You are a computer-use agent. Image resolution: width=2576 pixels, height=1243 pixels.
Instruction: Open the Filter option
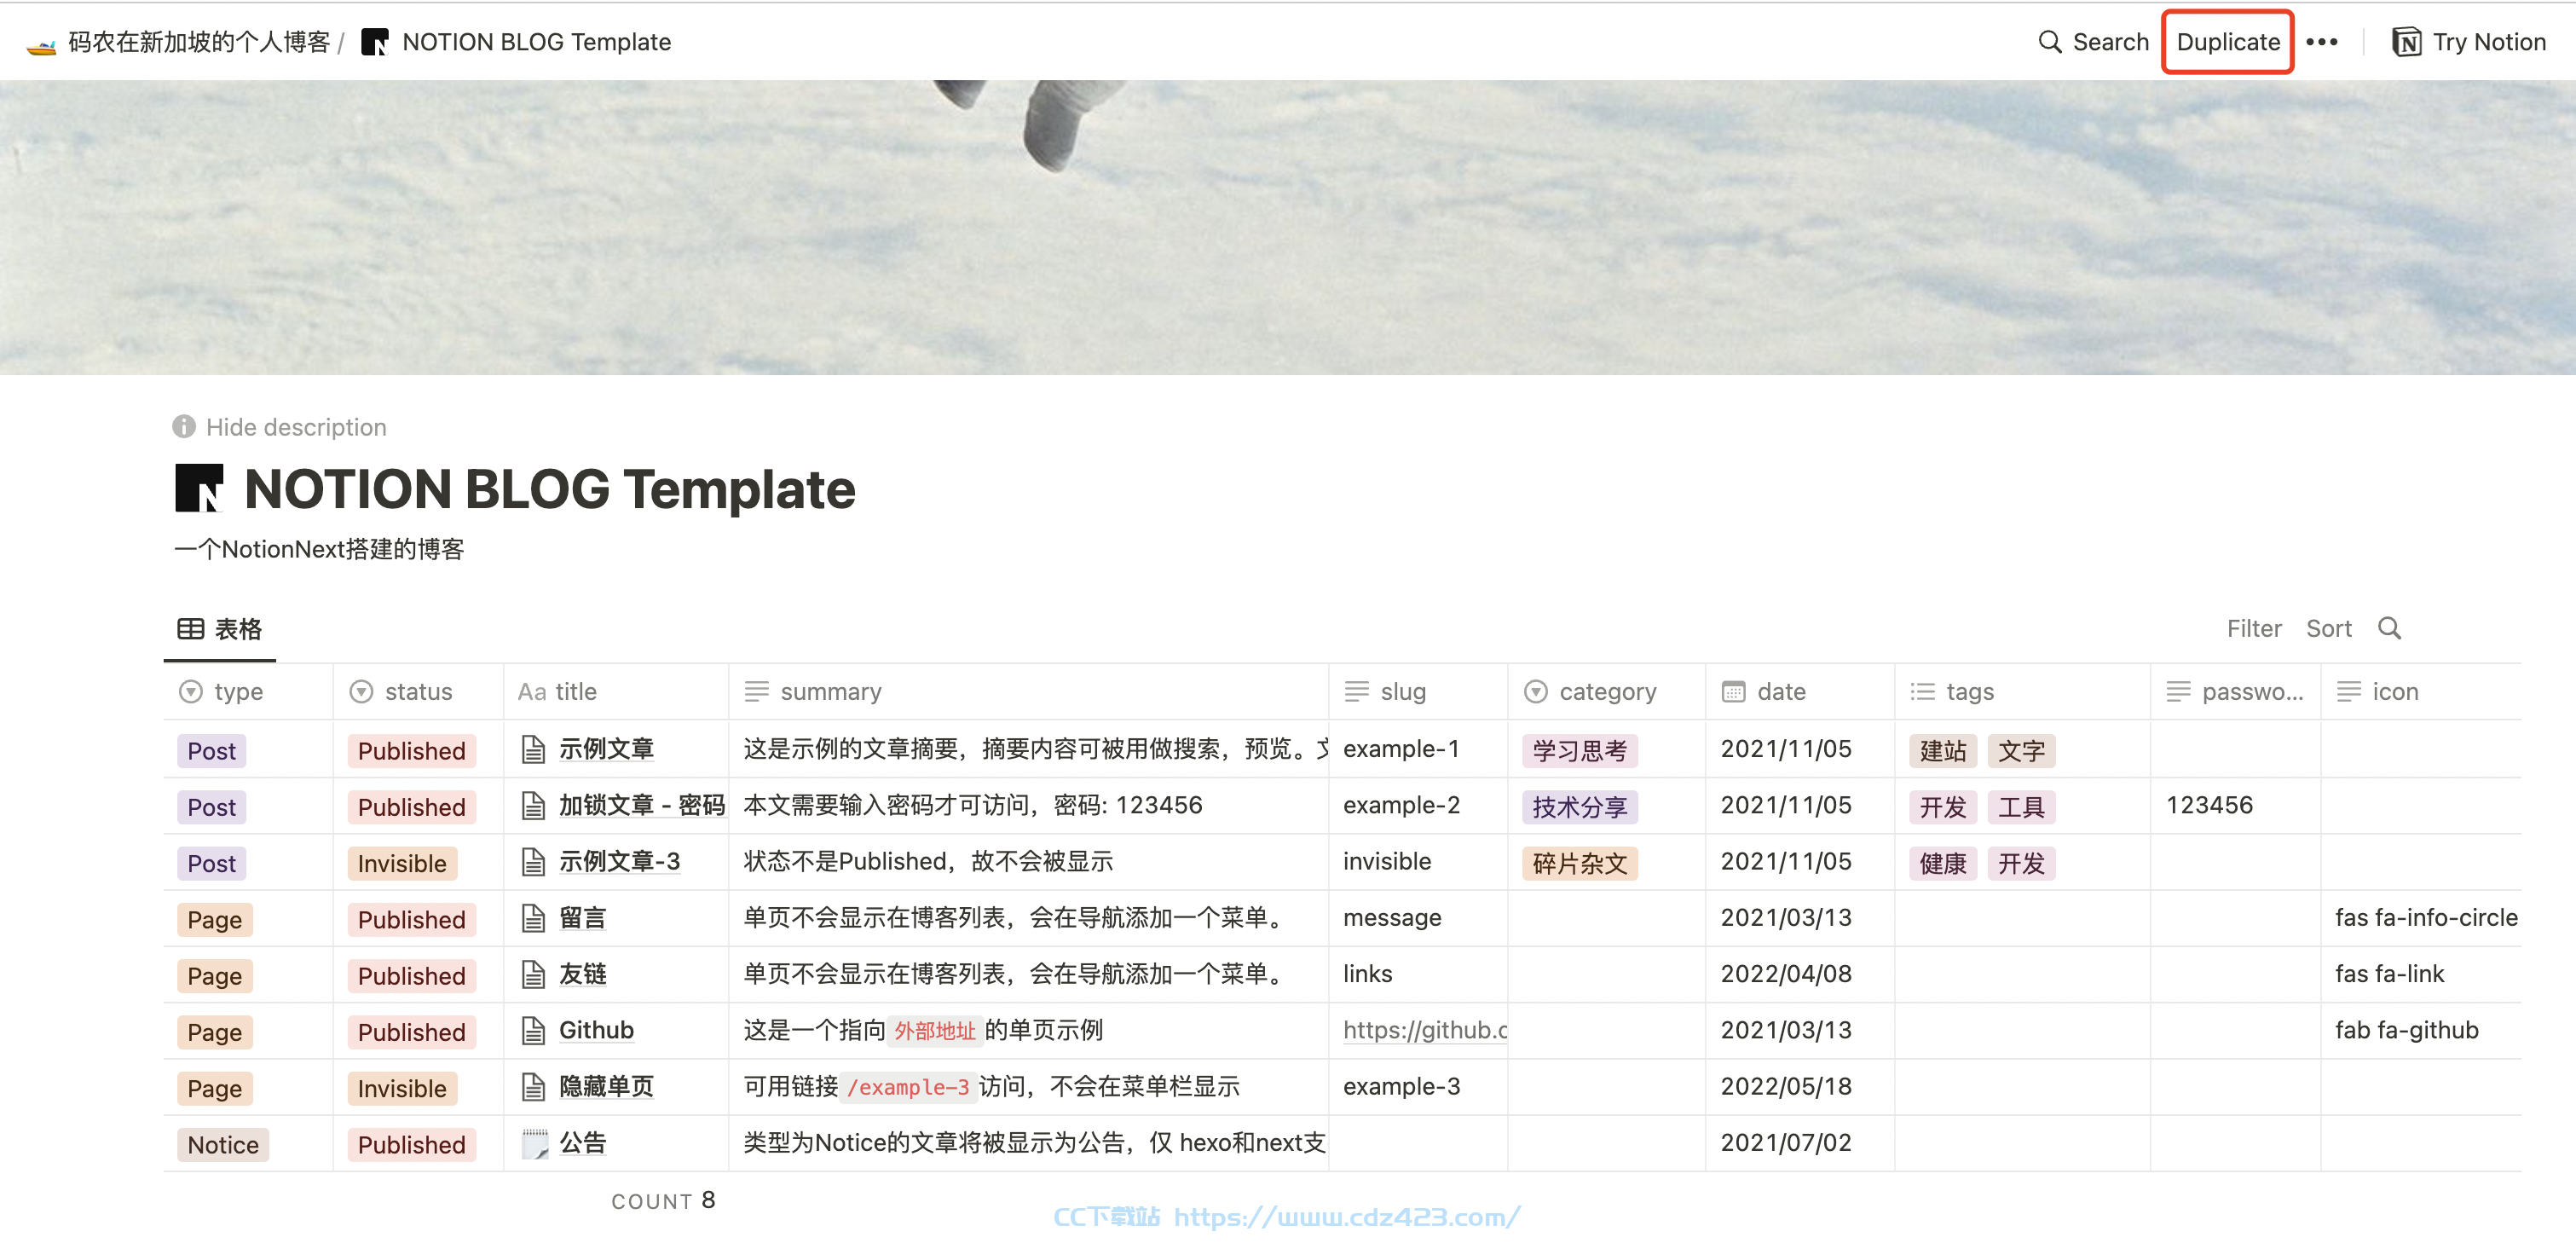[2253, 628]
